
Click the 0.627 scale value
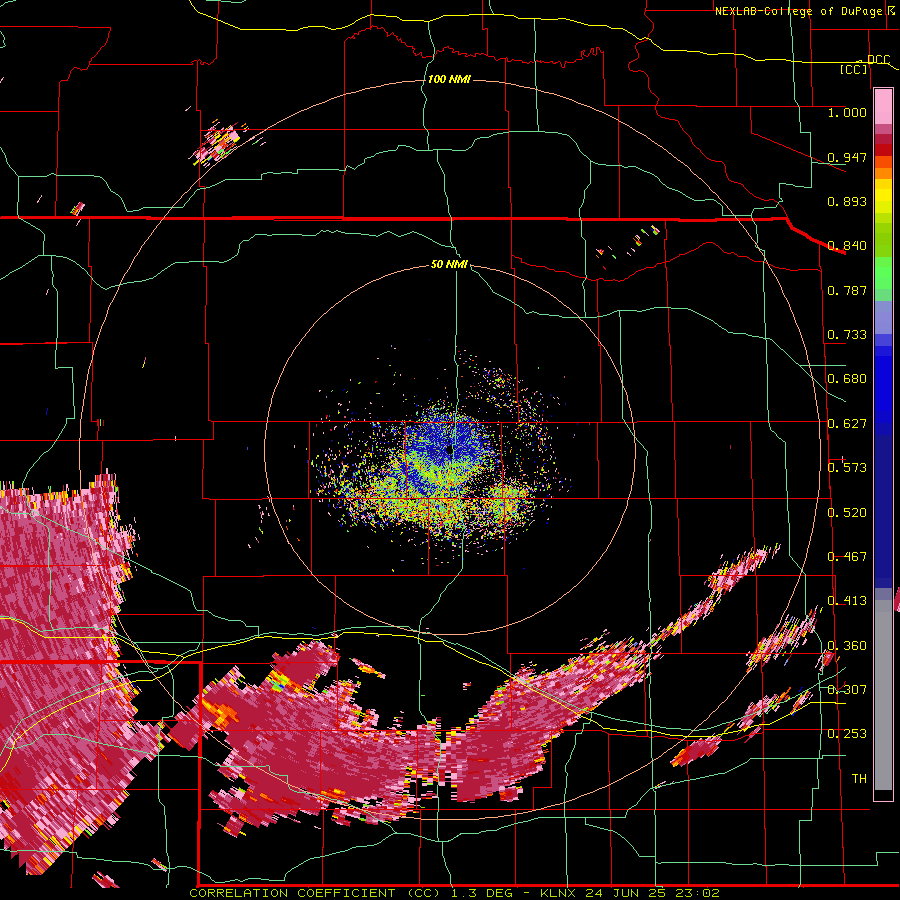(847, 424)
